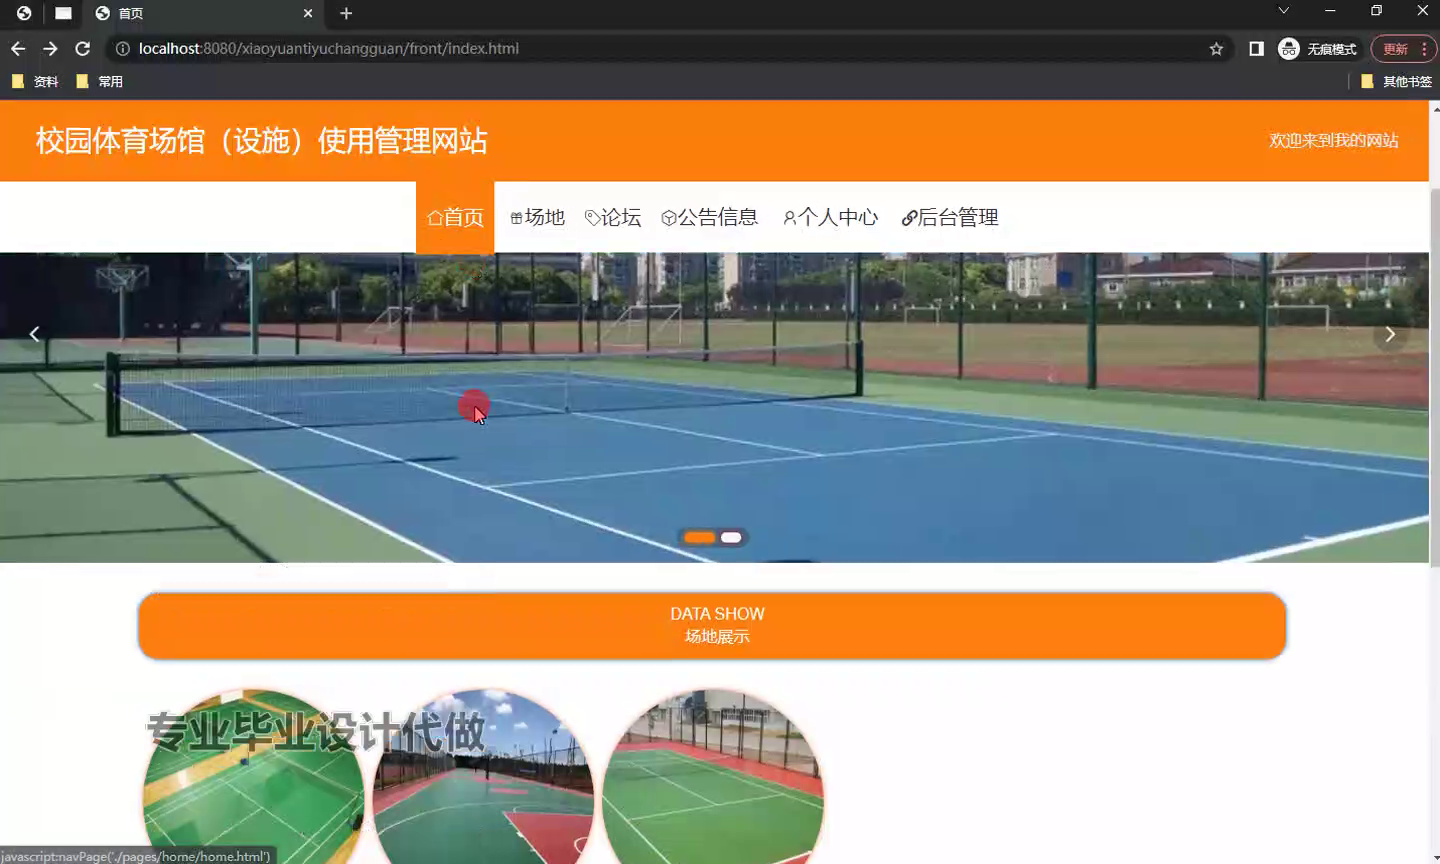Screen dimensions: 1440x864
Task: Go back with the browser back arrow
Action: 18,48
